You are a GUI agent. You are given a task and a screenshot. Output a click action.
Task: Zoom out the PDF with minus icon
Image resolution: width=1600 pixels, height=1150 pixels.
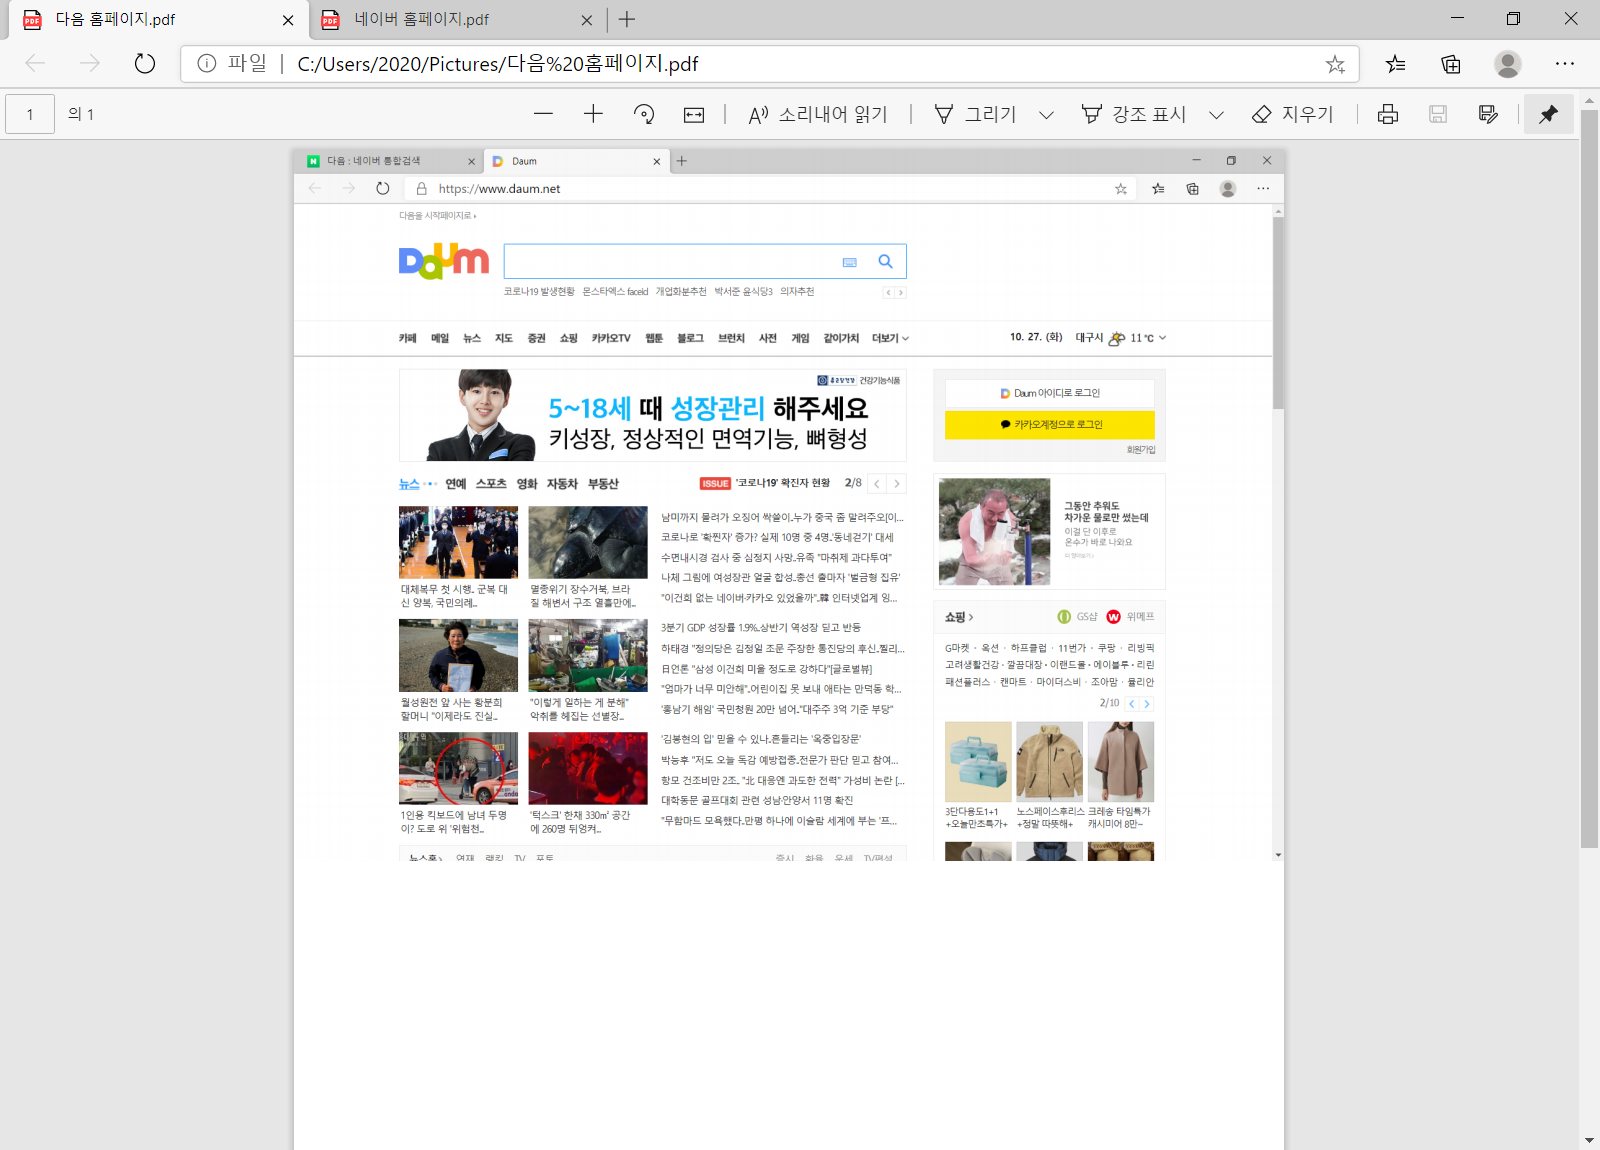[x=543, y=114]
